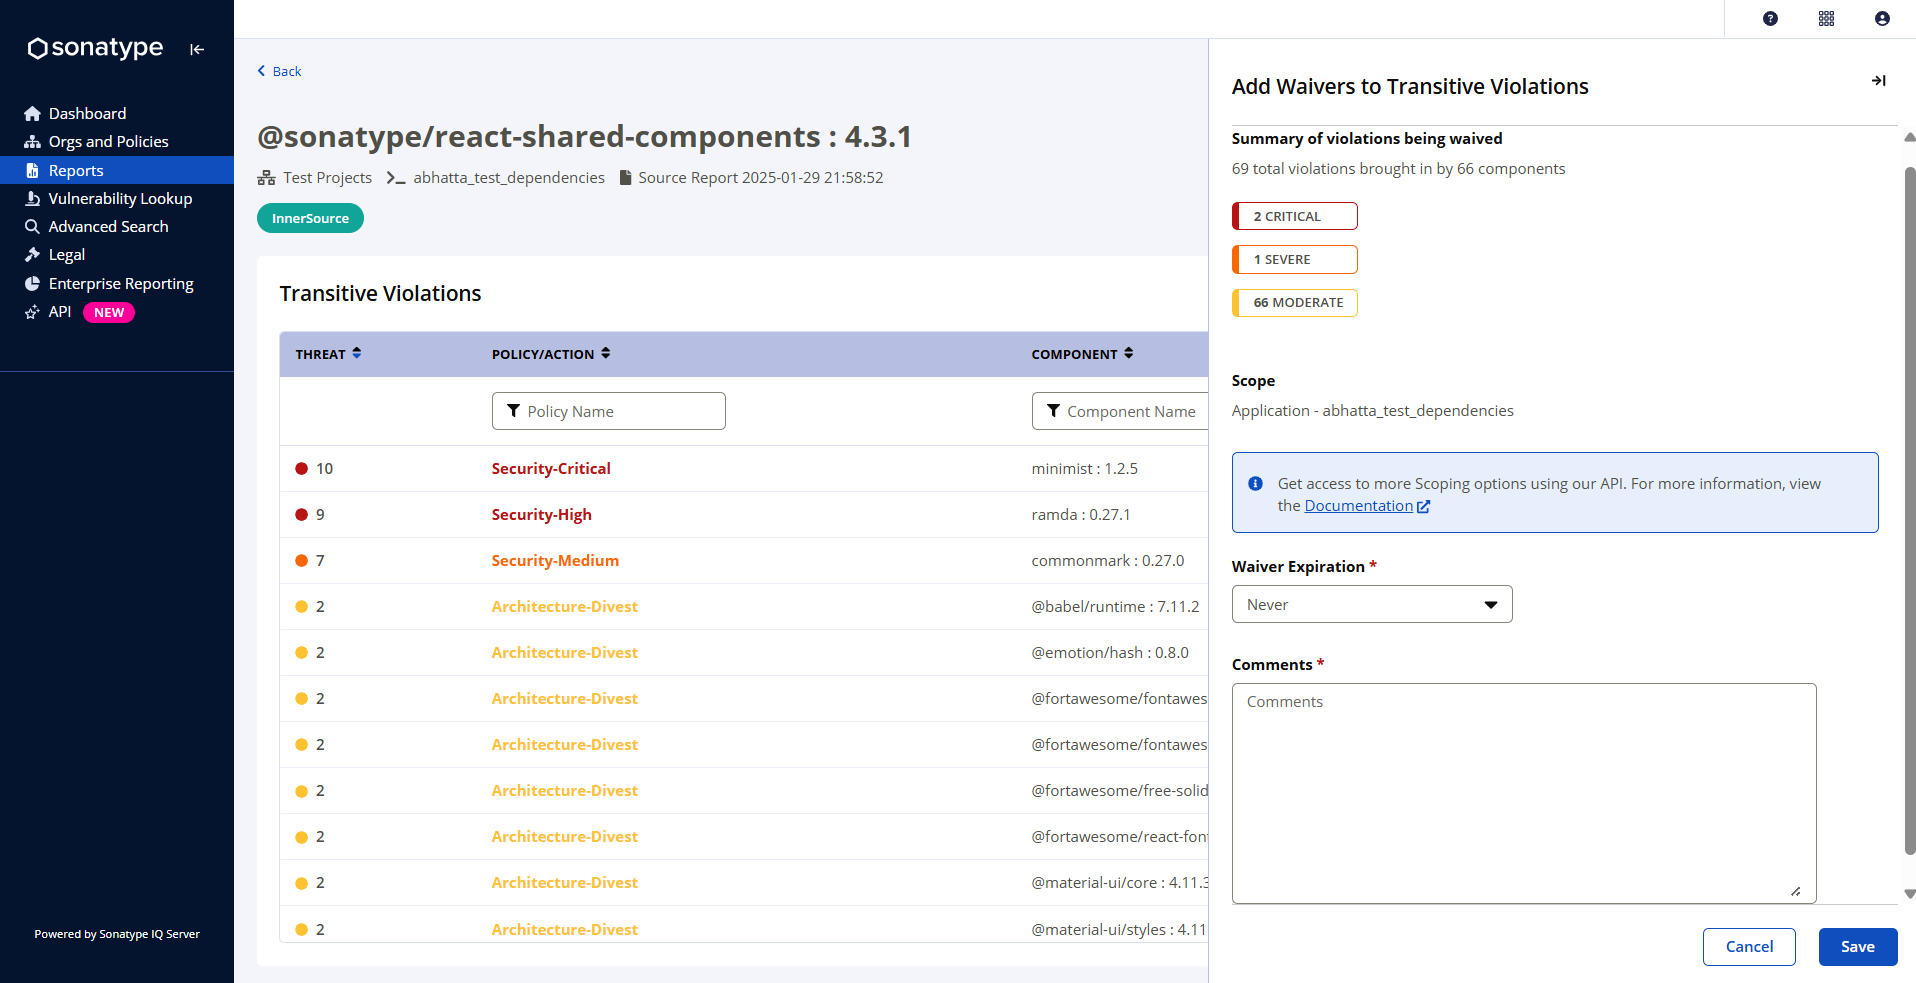Click the Policy Name filter funnel icon

[514, 411]
